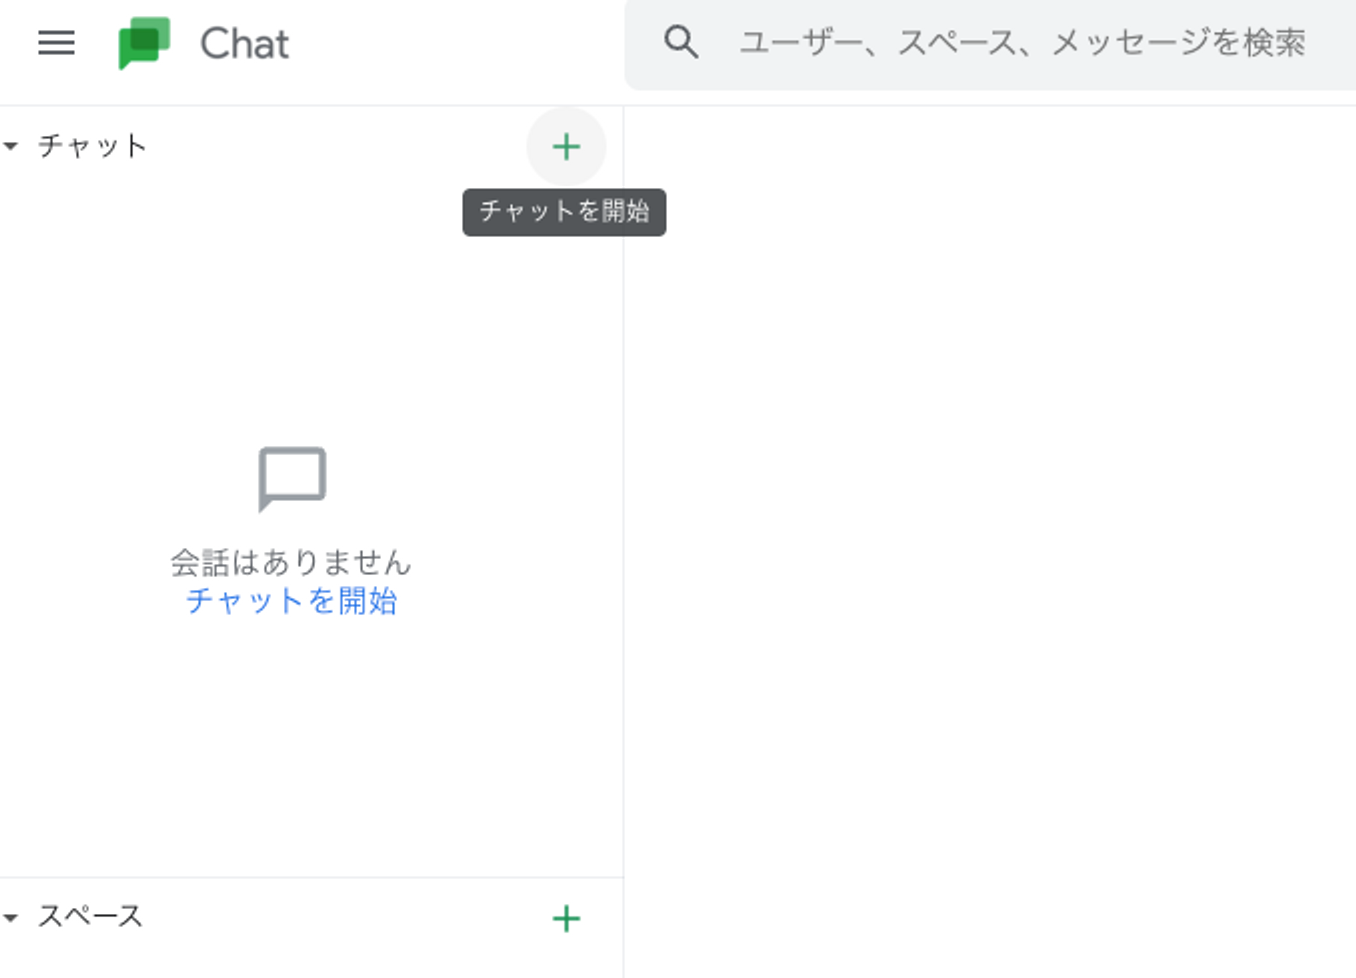Click the スペース section heading
1356x978 pixels.
[x=90, y=916]
